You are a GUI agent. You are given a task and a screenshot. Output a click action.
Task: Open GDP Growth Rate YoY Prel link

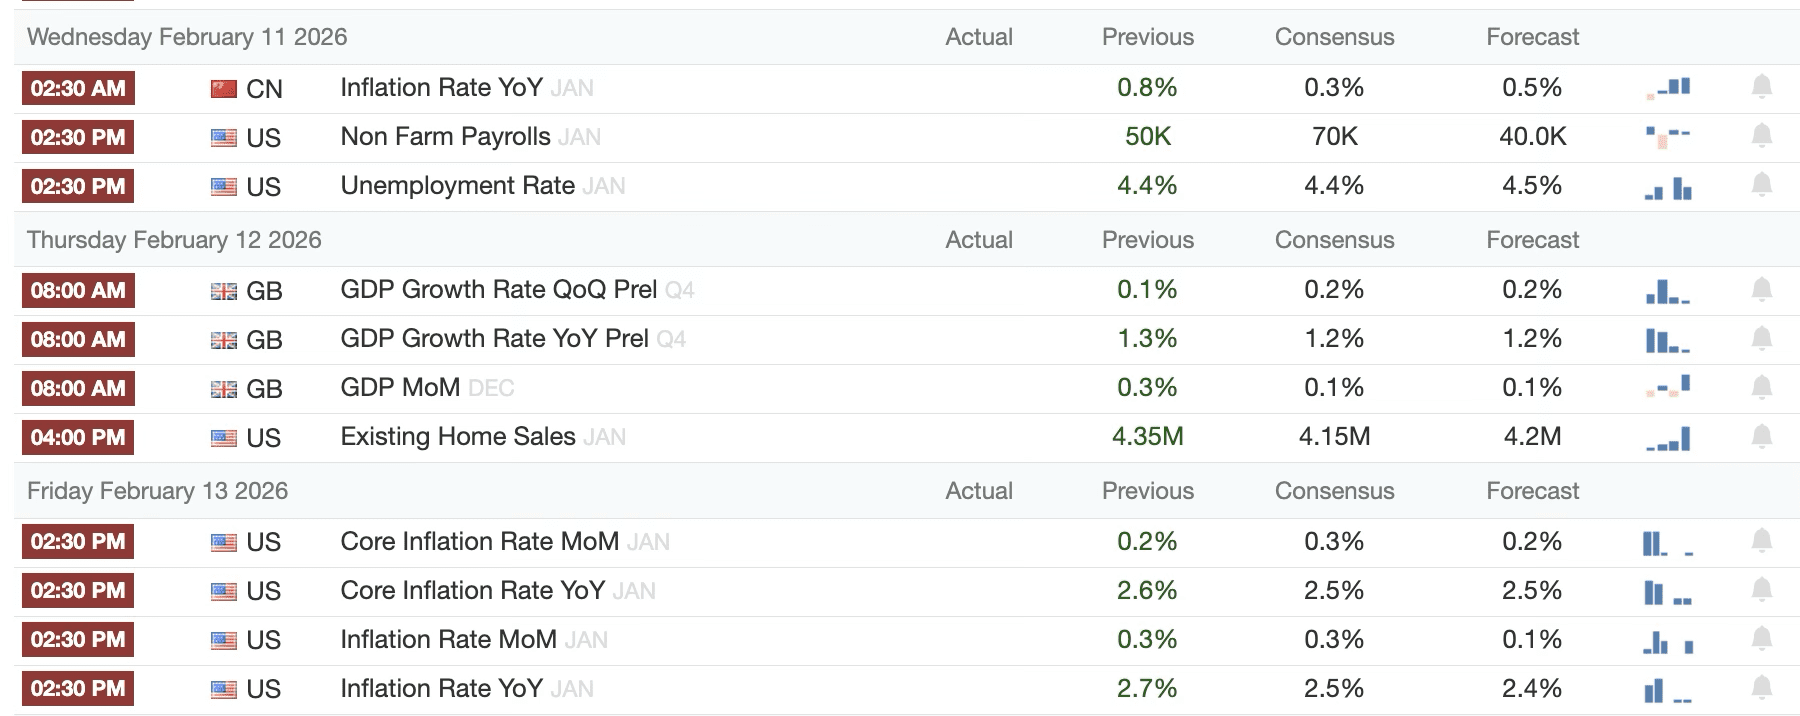494,339
